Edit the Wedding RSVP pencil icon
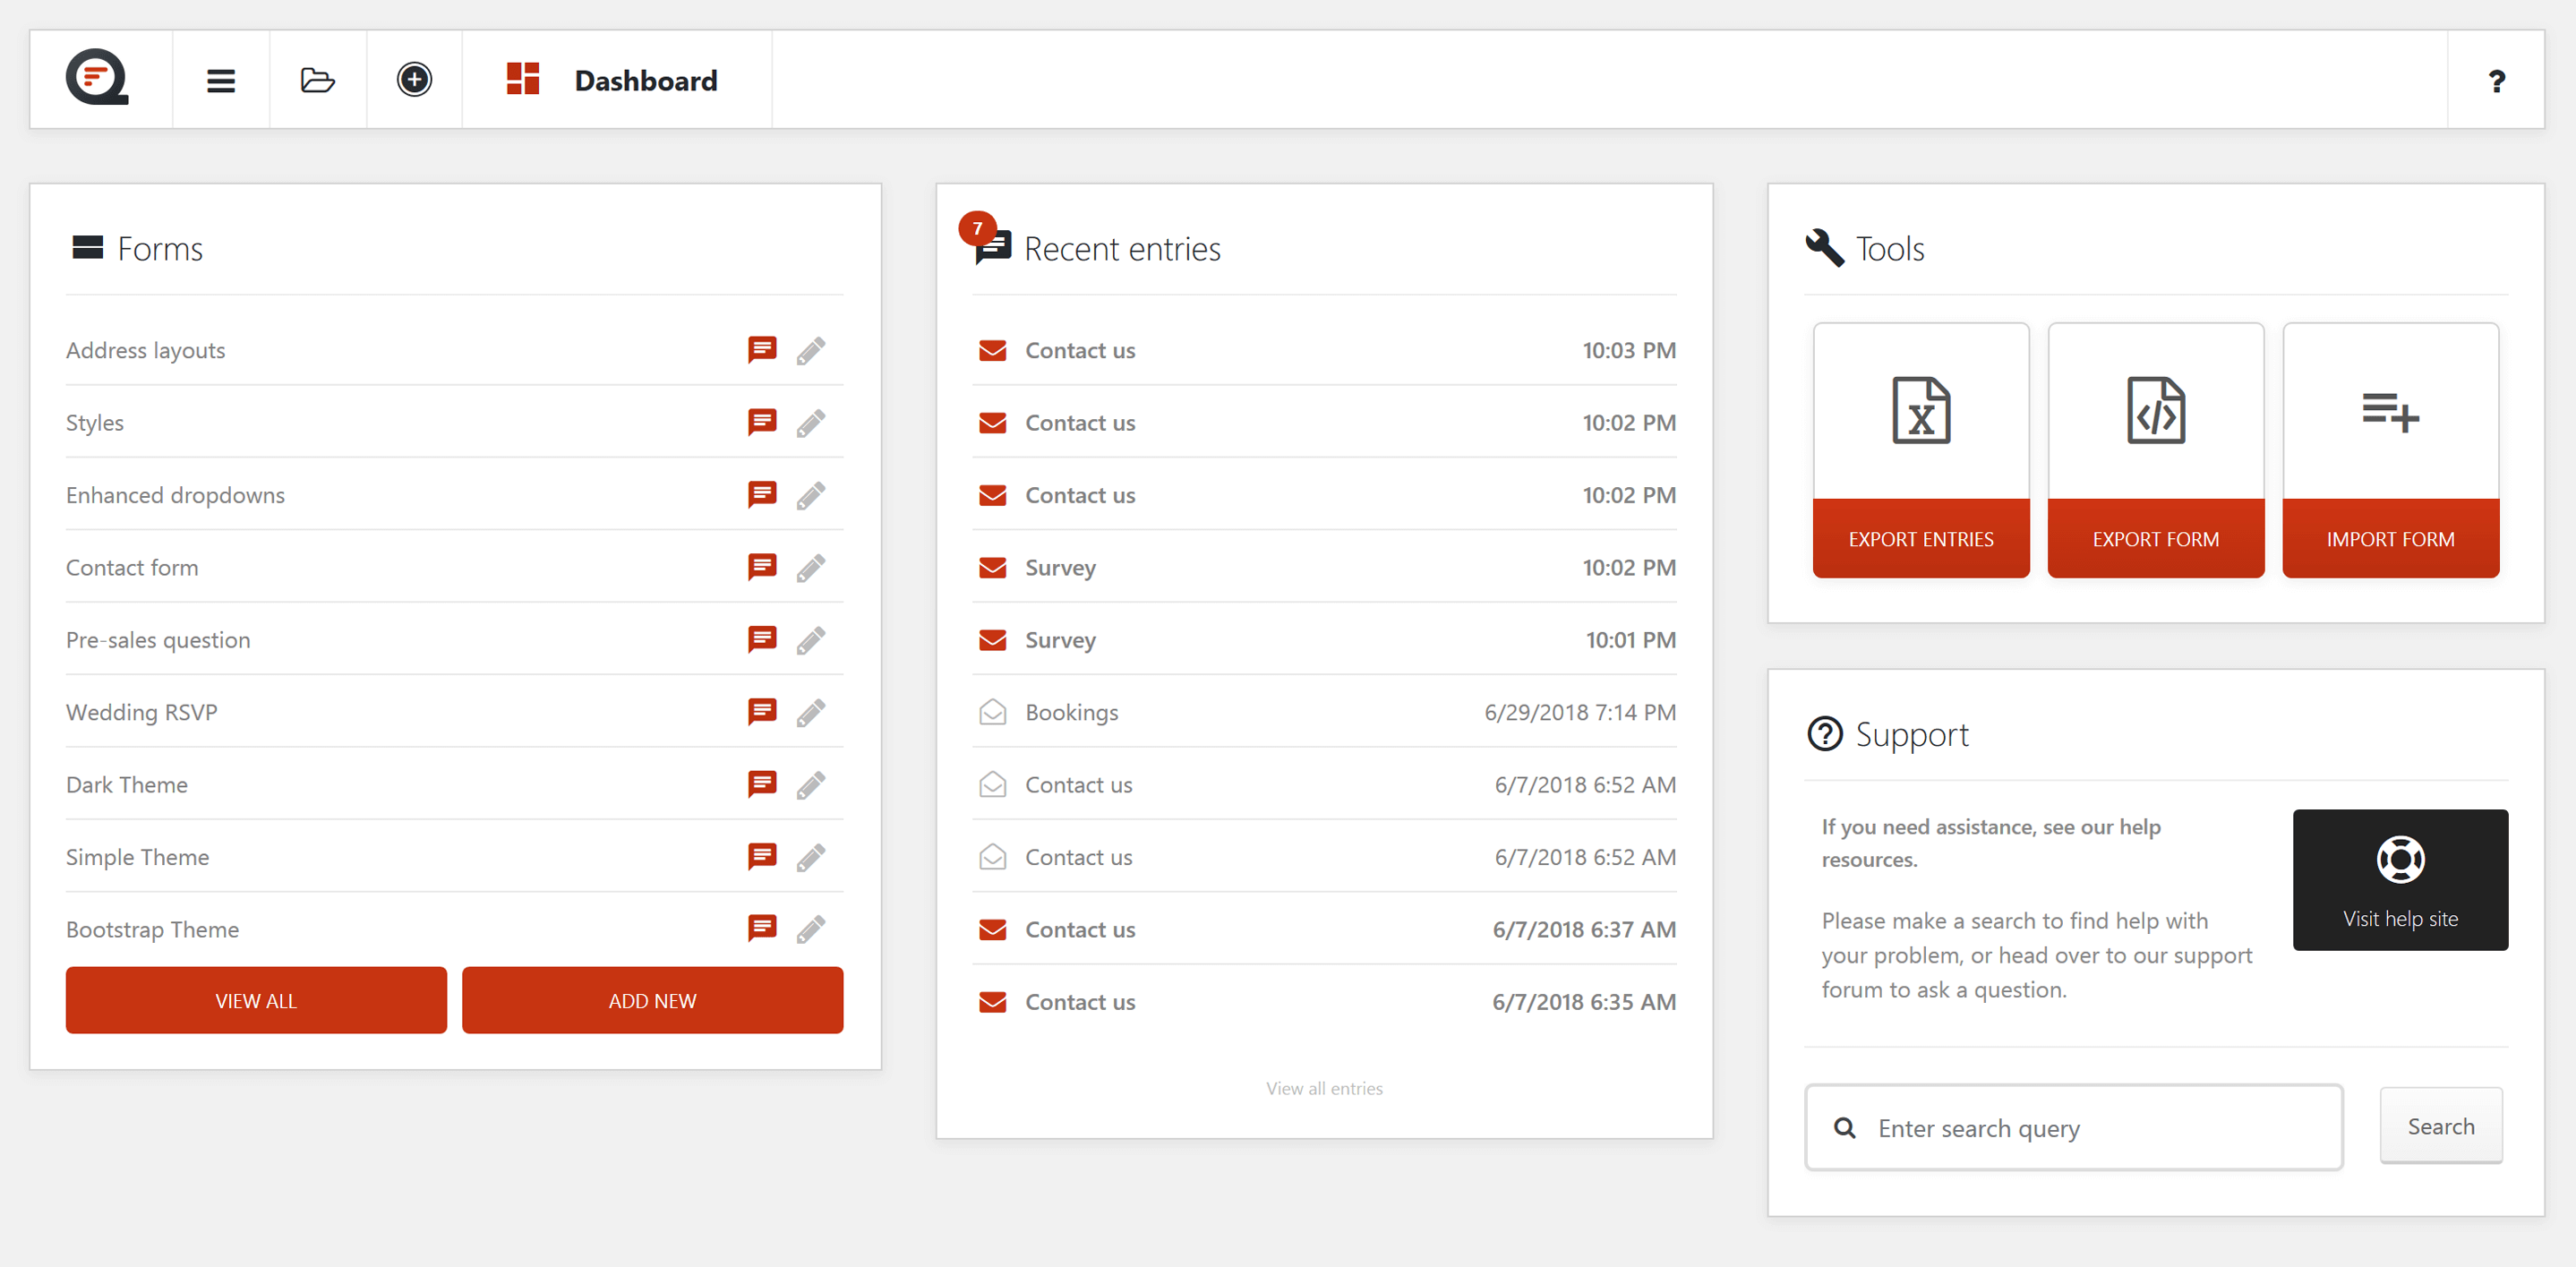Viewport: 2576px width, 1267px height. pyautogui.click(x=811, y=713)
